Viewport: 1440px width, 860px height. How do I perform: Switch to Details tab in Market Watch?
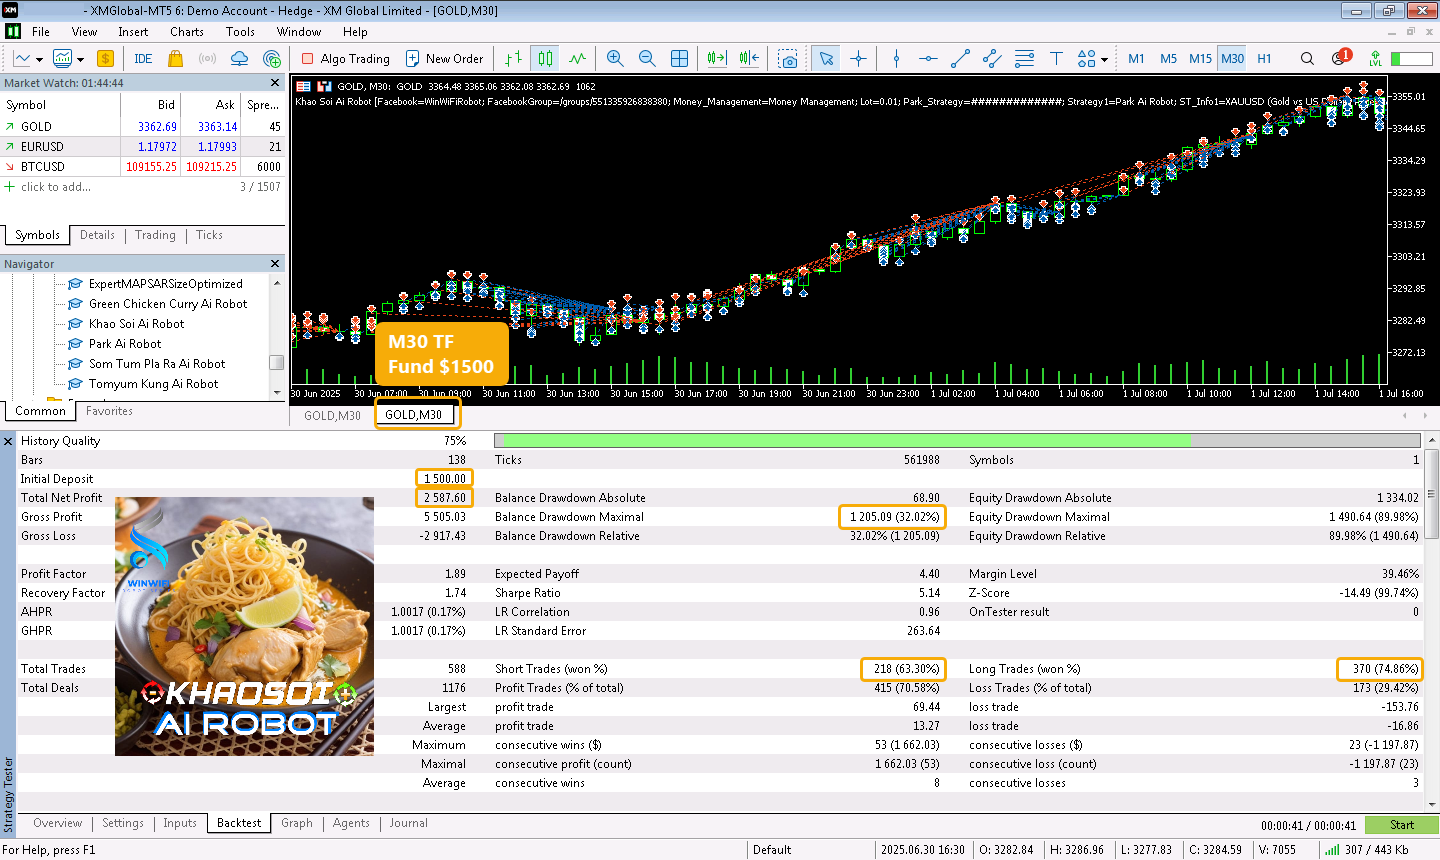coord(97,235)
